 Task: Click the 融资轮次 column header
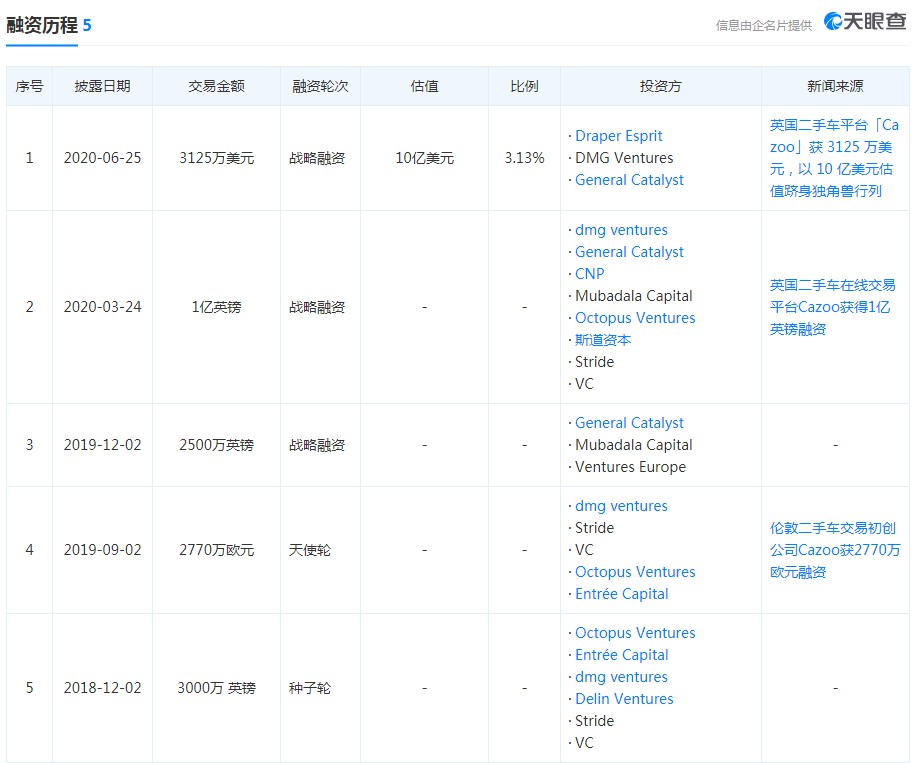[x=320, y=86]
